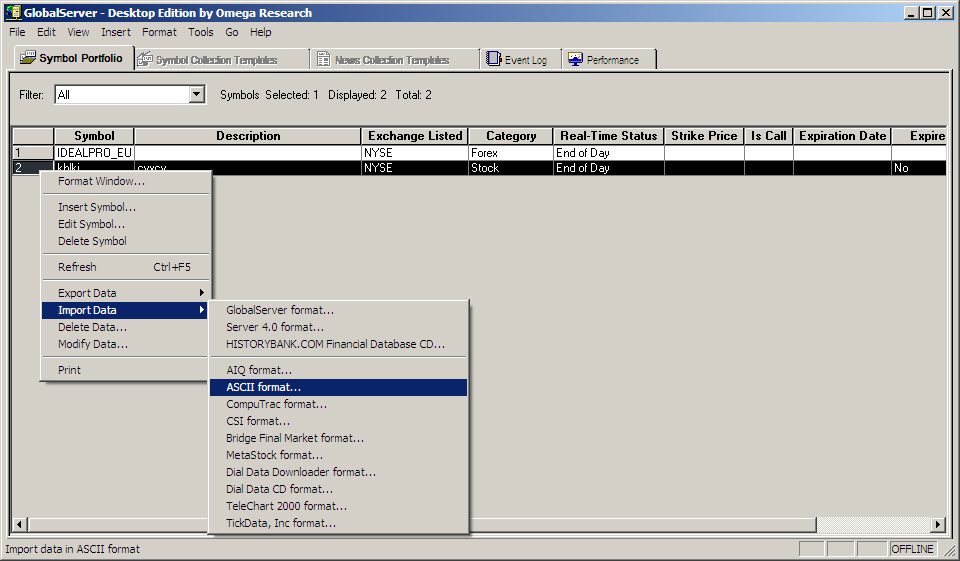Choose Modify Data from context menu

click(126, 344)
